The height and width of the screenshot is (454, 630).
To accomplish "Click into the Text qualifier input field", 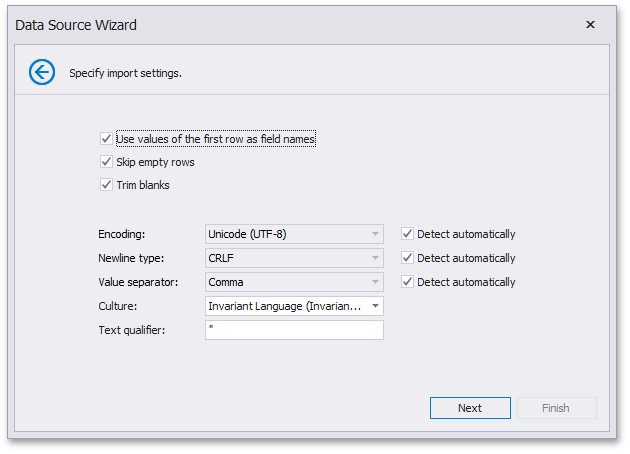I will click(294, 330).
